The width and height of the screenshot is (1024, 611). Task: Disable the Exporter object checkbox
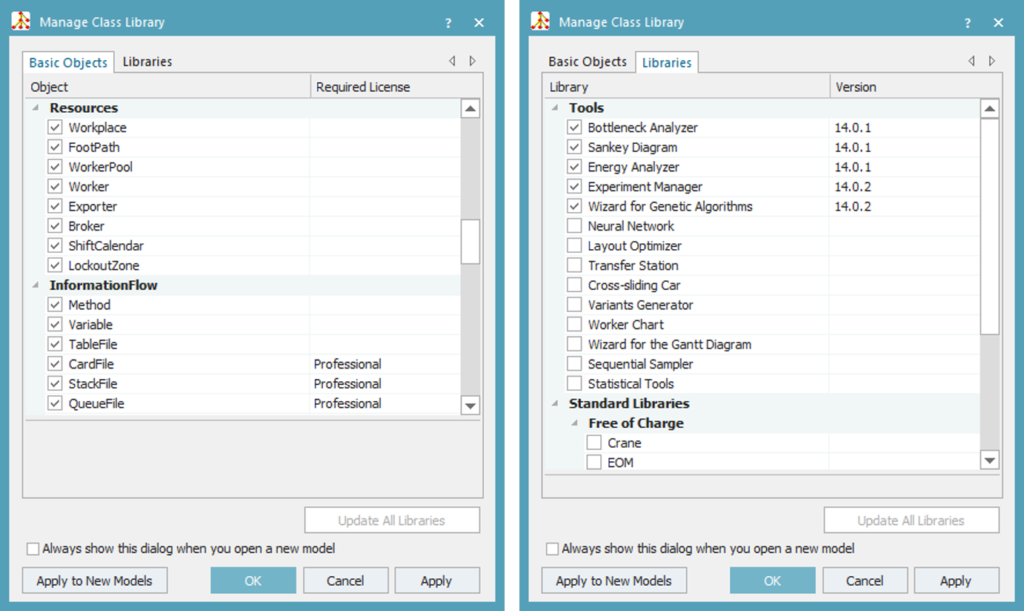pos(55,206)
